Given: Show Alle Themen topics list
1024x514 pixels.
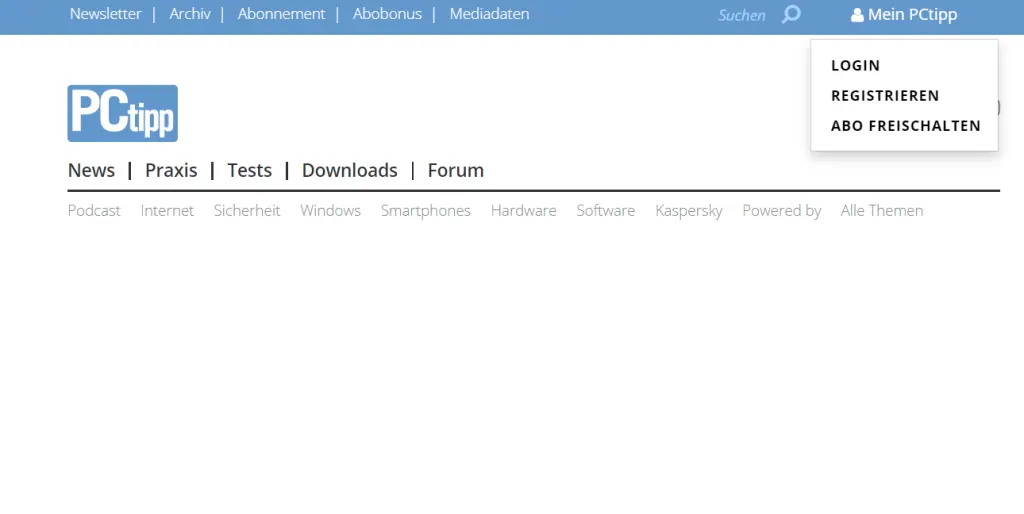Looking at the screenshot, I should (881, 210).
